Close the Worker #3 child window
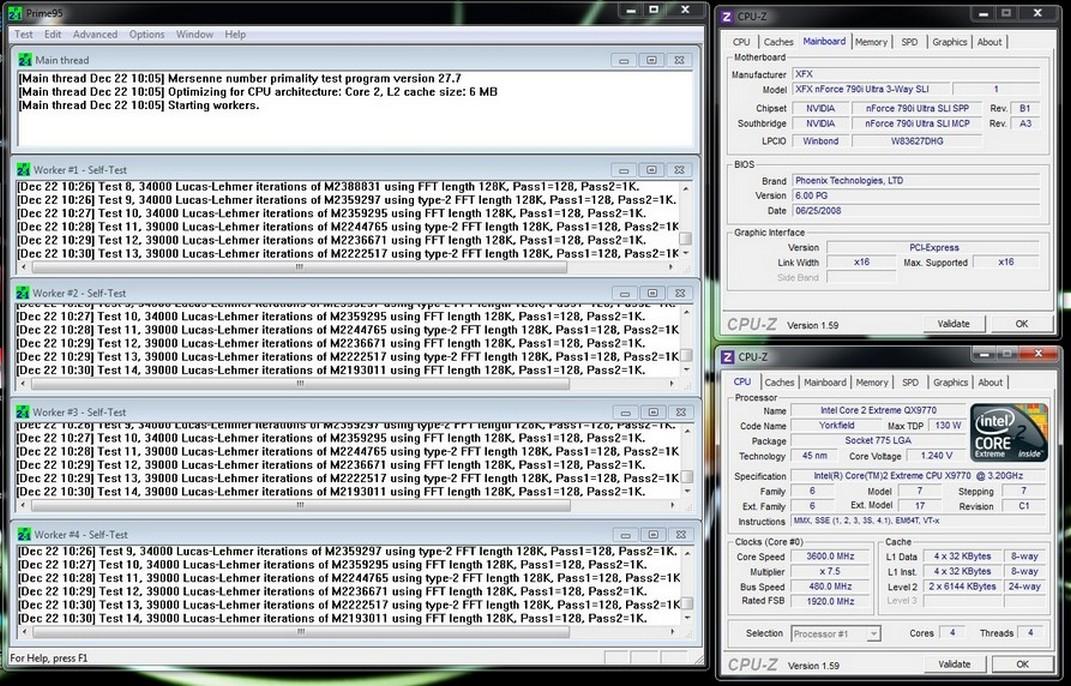The image size is (1071, 686). point(681,413)
